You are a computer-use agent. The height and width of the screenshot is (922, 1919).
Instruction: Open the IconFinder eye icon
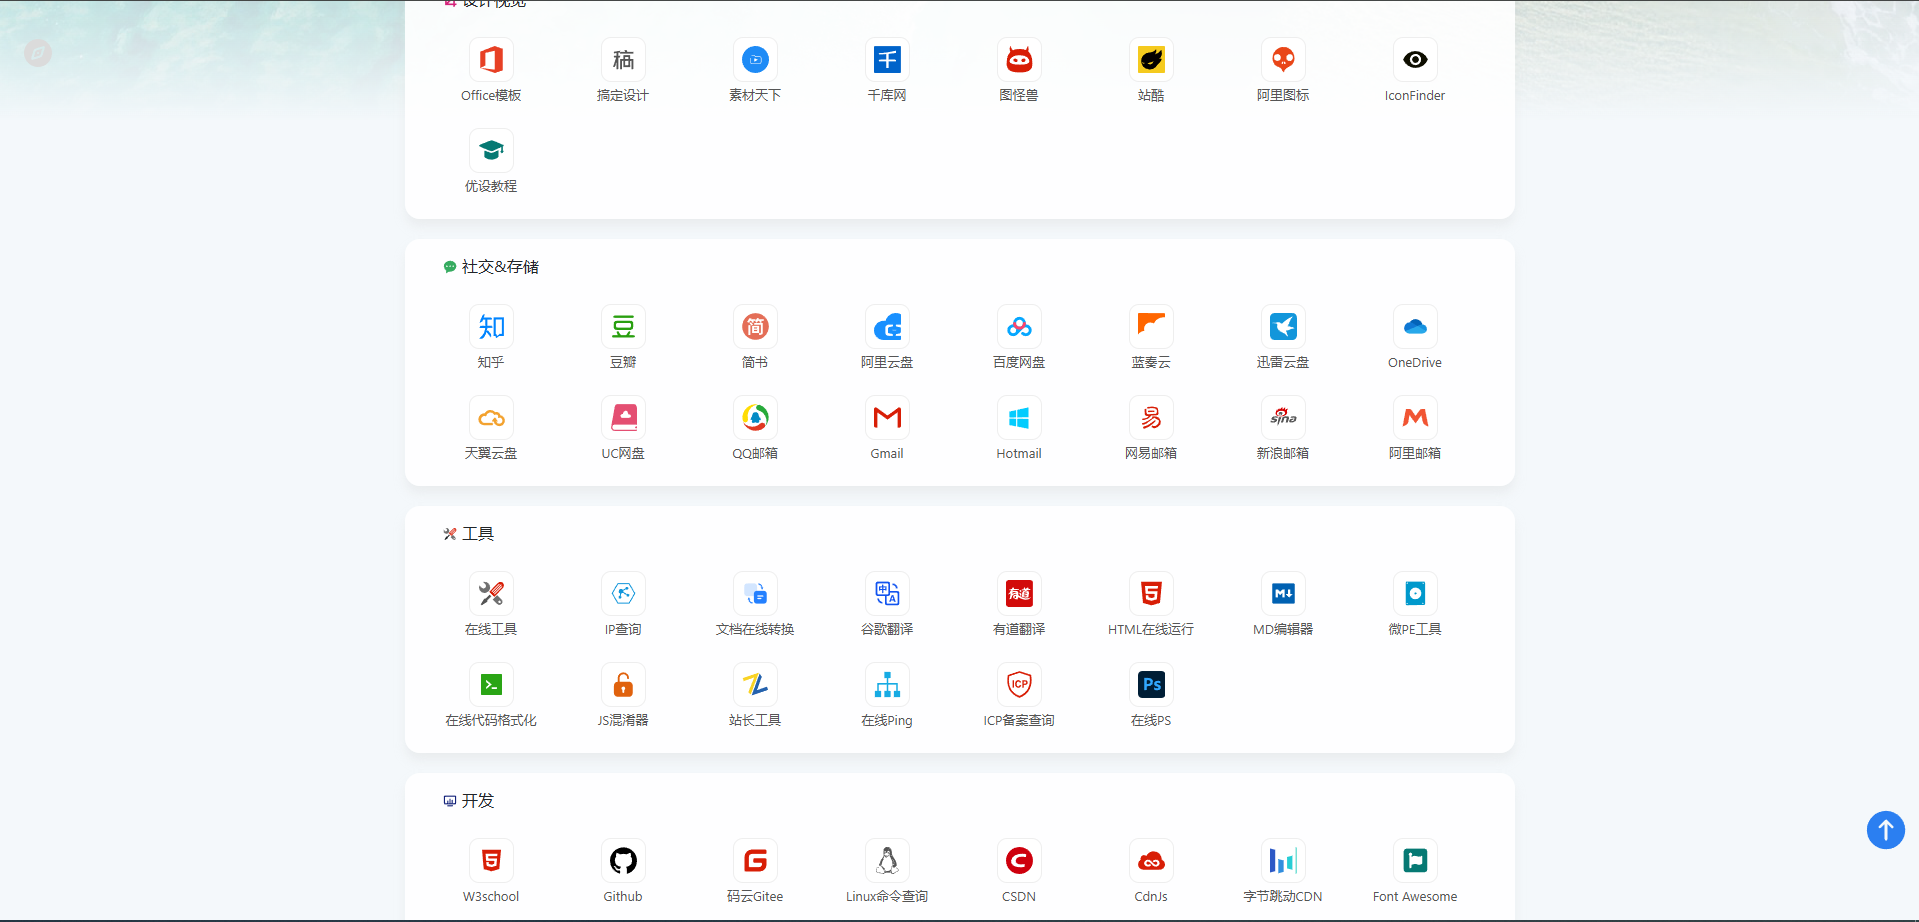point(1414,60)
